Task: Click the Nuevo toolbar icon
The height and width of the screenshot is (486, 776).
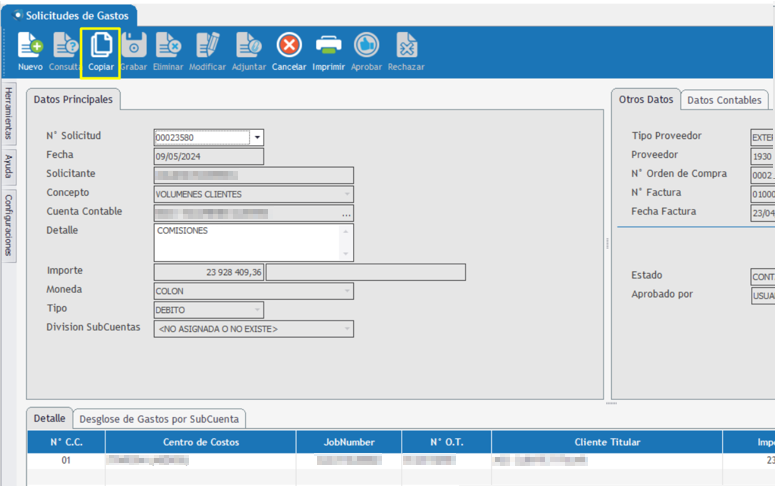Action: 30,46
